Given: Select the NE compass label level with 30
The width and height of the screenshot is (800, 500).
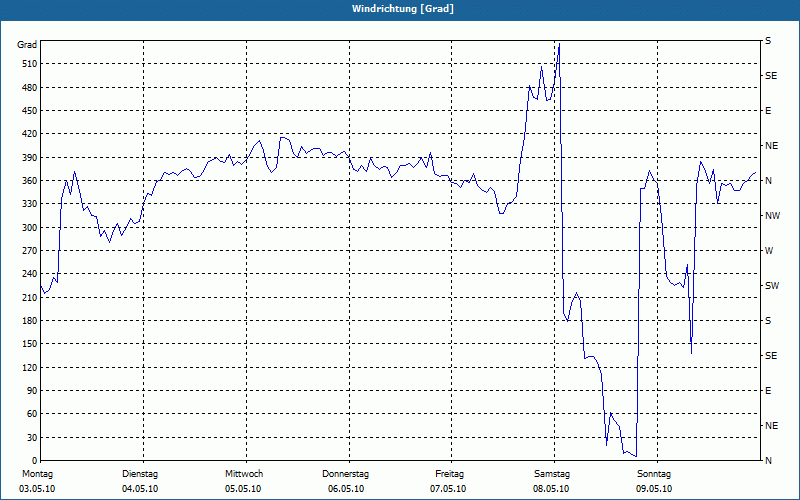Looking at the screenshot, I should [771, 426].
